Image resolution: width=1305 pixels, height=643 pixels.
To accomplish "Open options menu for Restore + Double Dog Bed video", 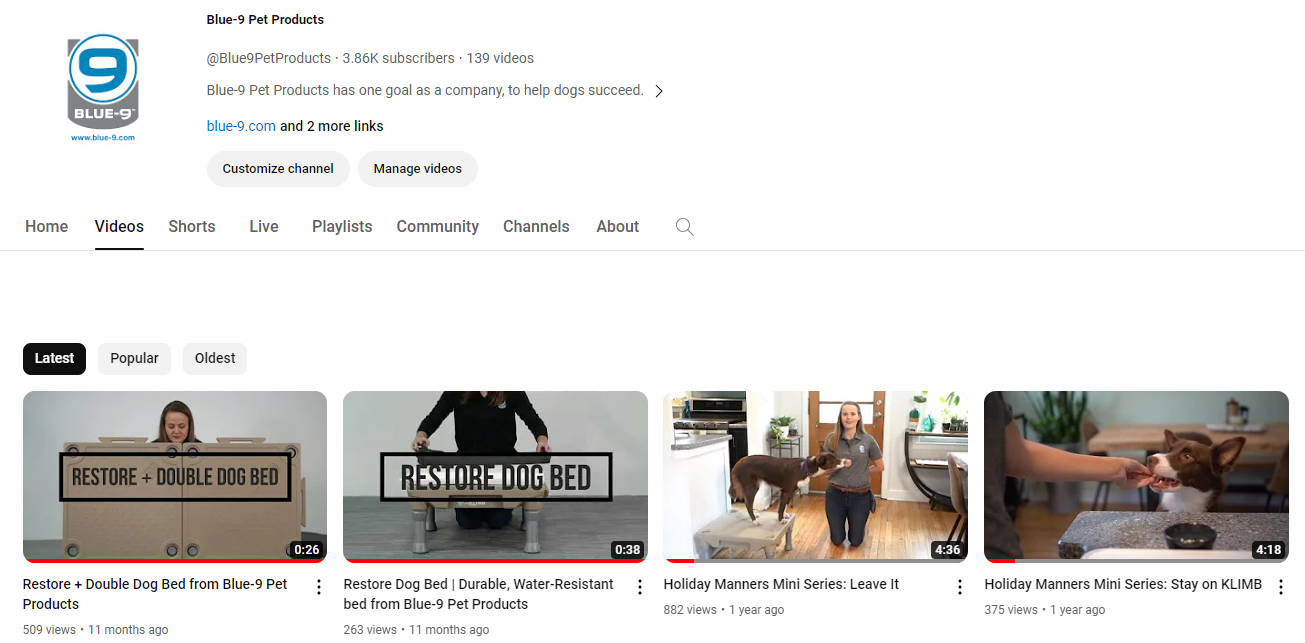I will 319,587.
